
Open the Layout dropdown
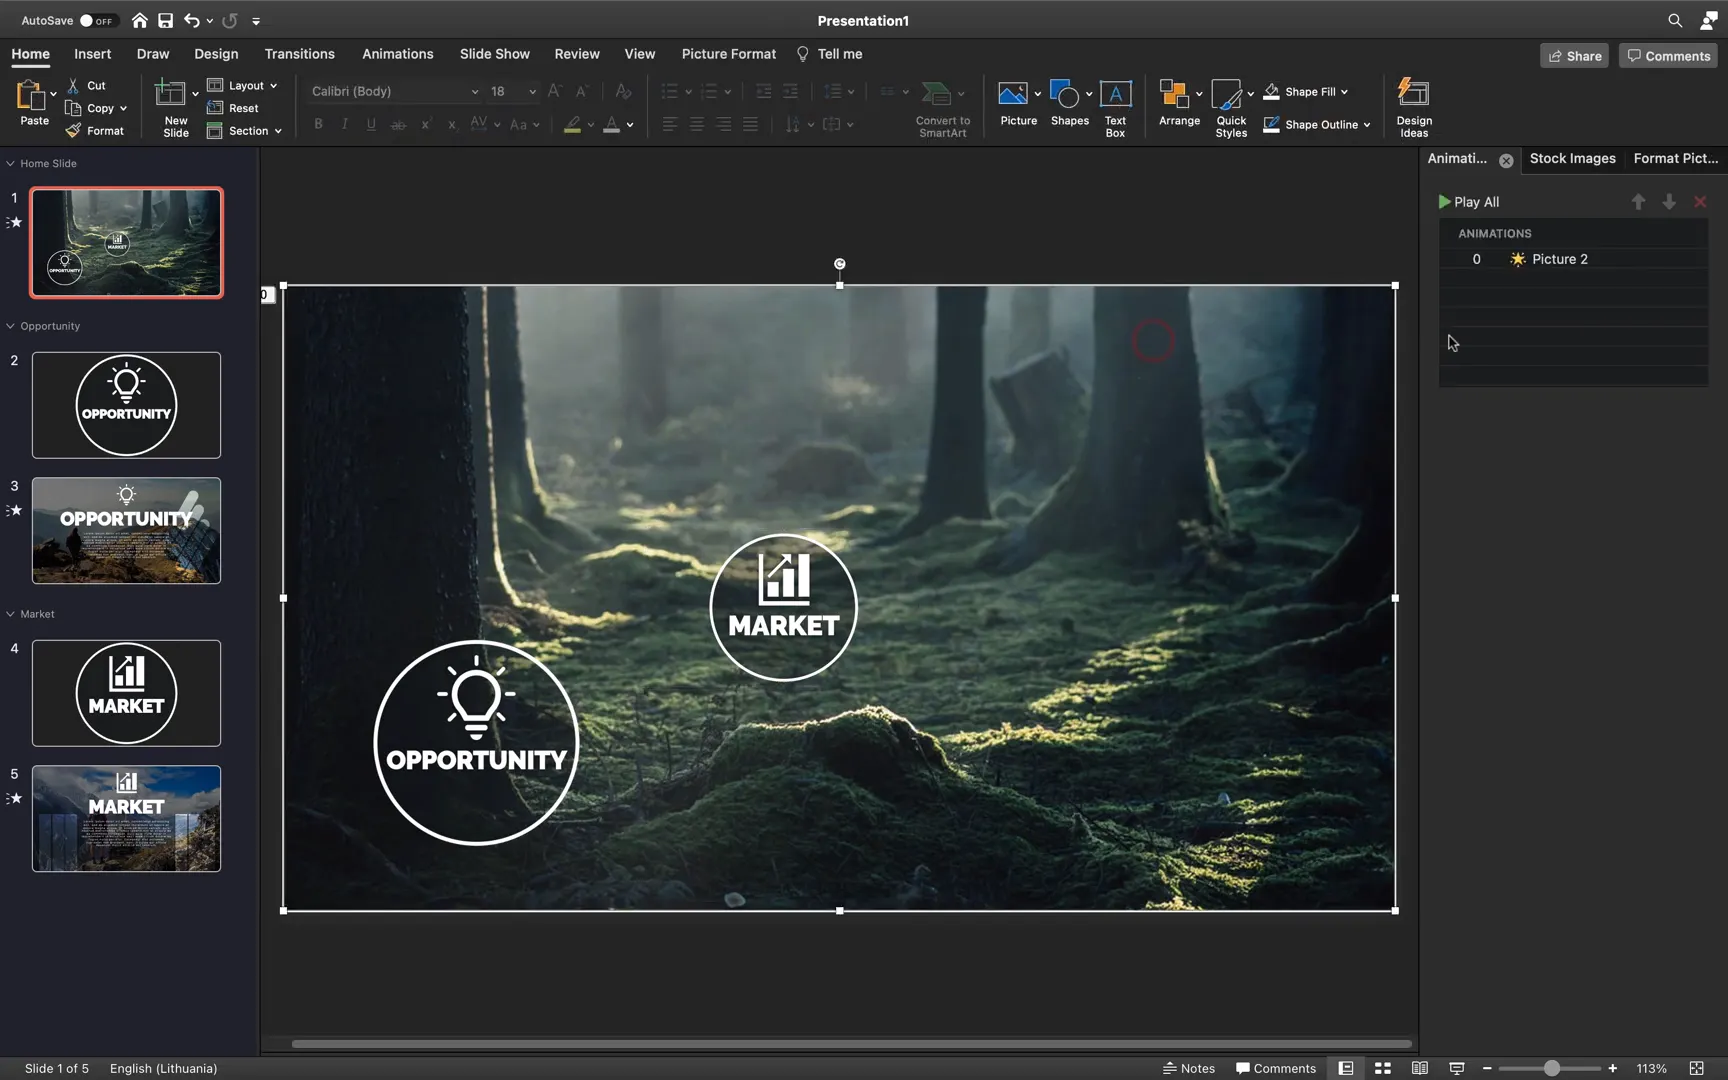243,86
